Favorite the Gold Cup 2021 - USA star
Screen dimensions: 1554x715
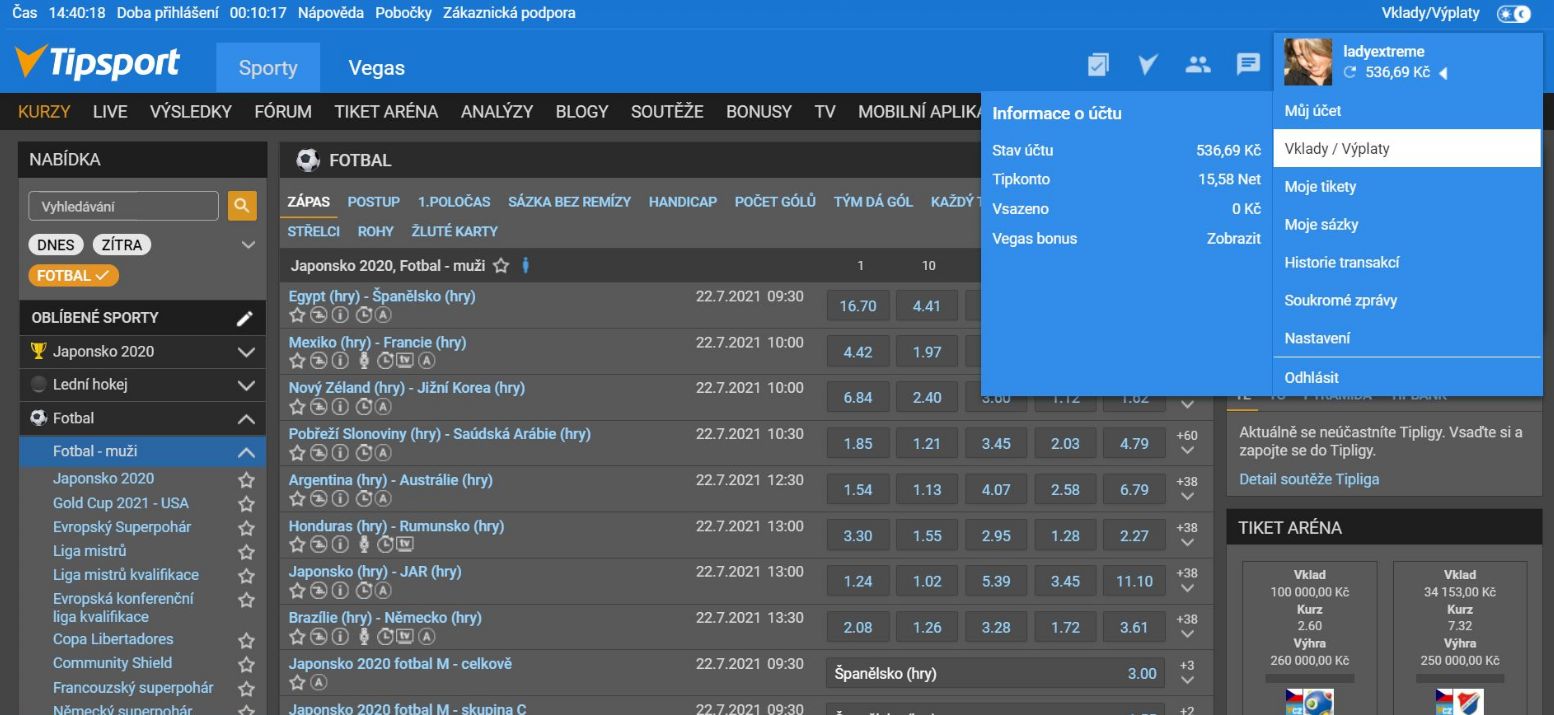pyautogui.click(x=246, y=504)
